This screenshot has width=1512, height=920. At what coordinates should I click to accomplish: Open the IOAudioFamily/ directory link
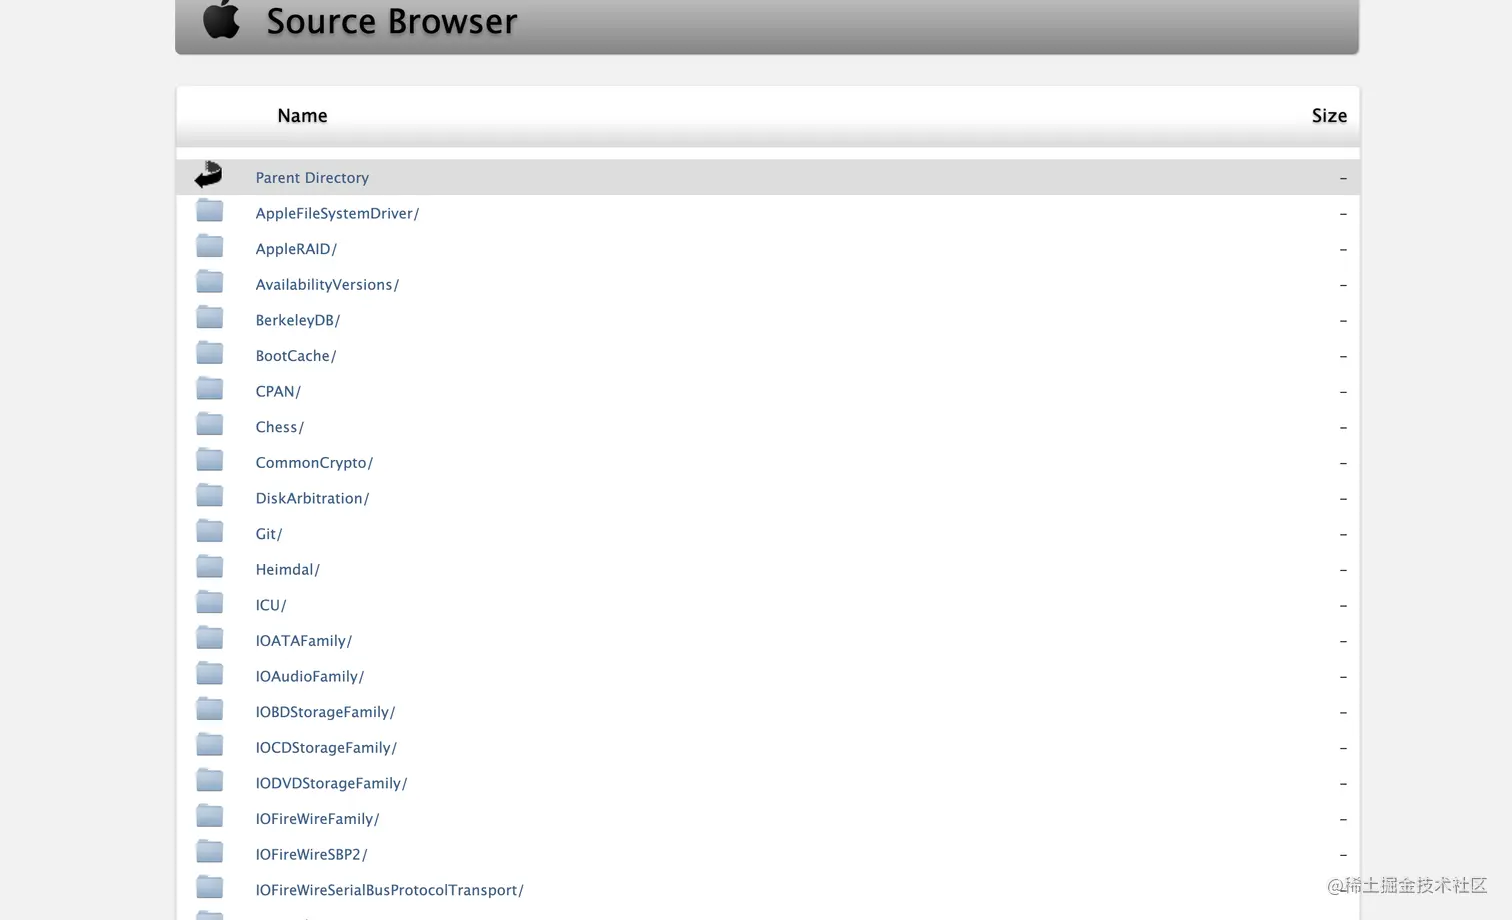[310, 676]
